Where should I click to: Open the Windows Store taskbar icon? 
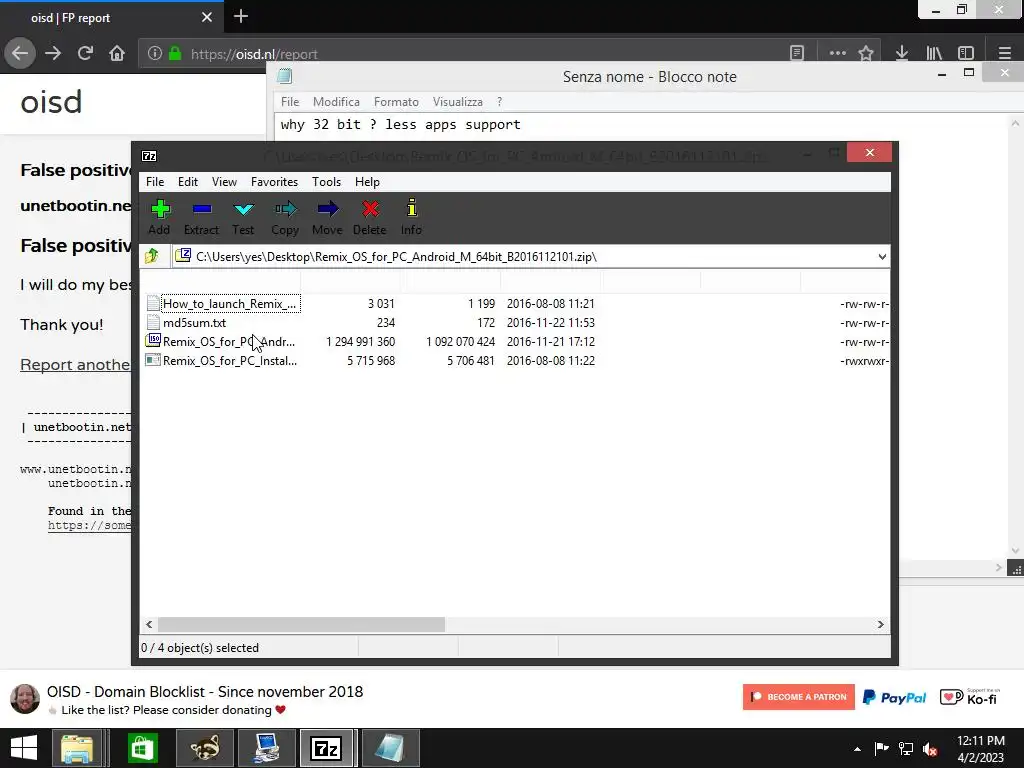point(142,748)
